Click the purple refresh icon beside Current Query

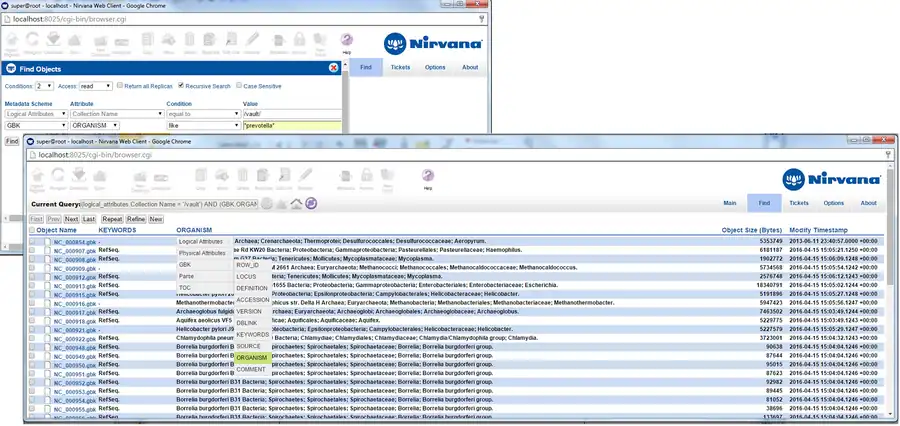click(311, 203)
